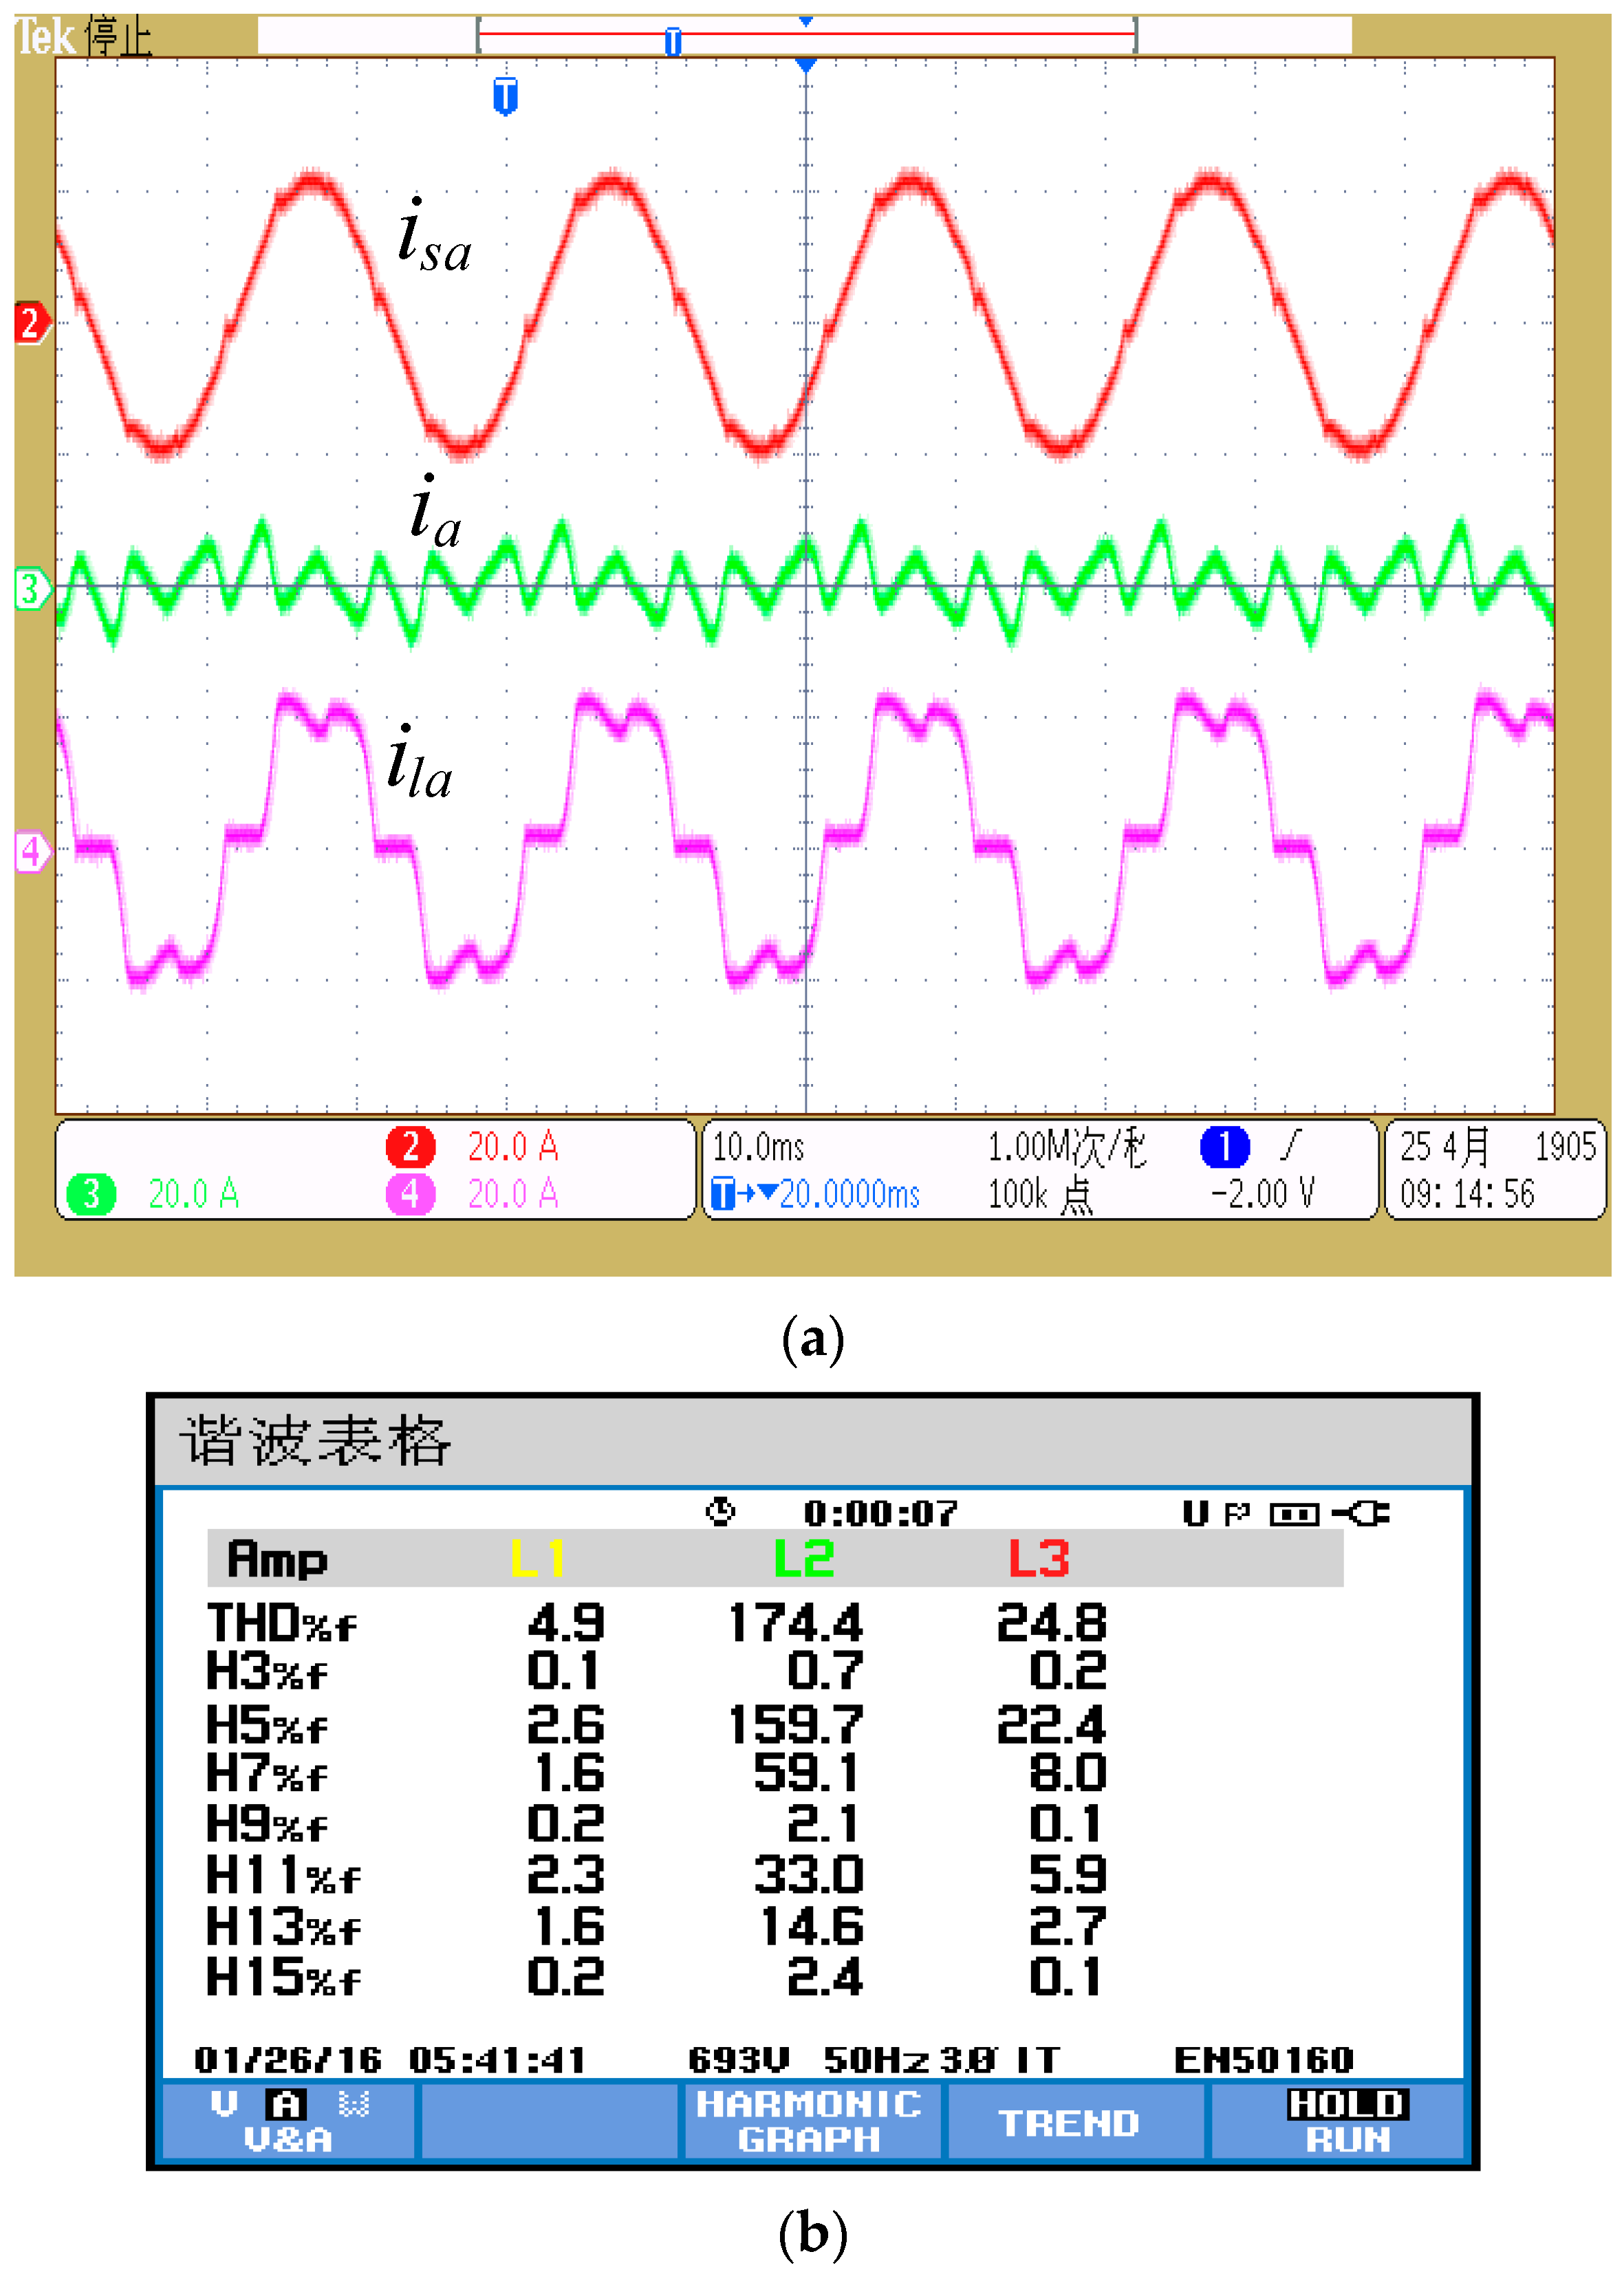Click red channel 2 badge in readout

click(x=410, y=1146)
